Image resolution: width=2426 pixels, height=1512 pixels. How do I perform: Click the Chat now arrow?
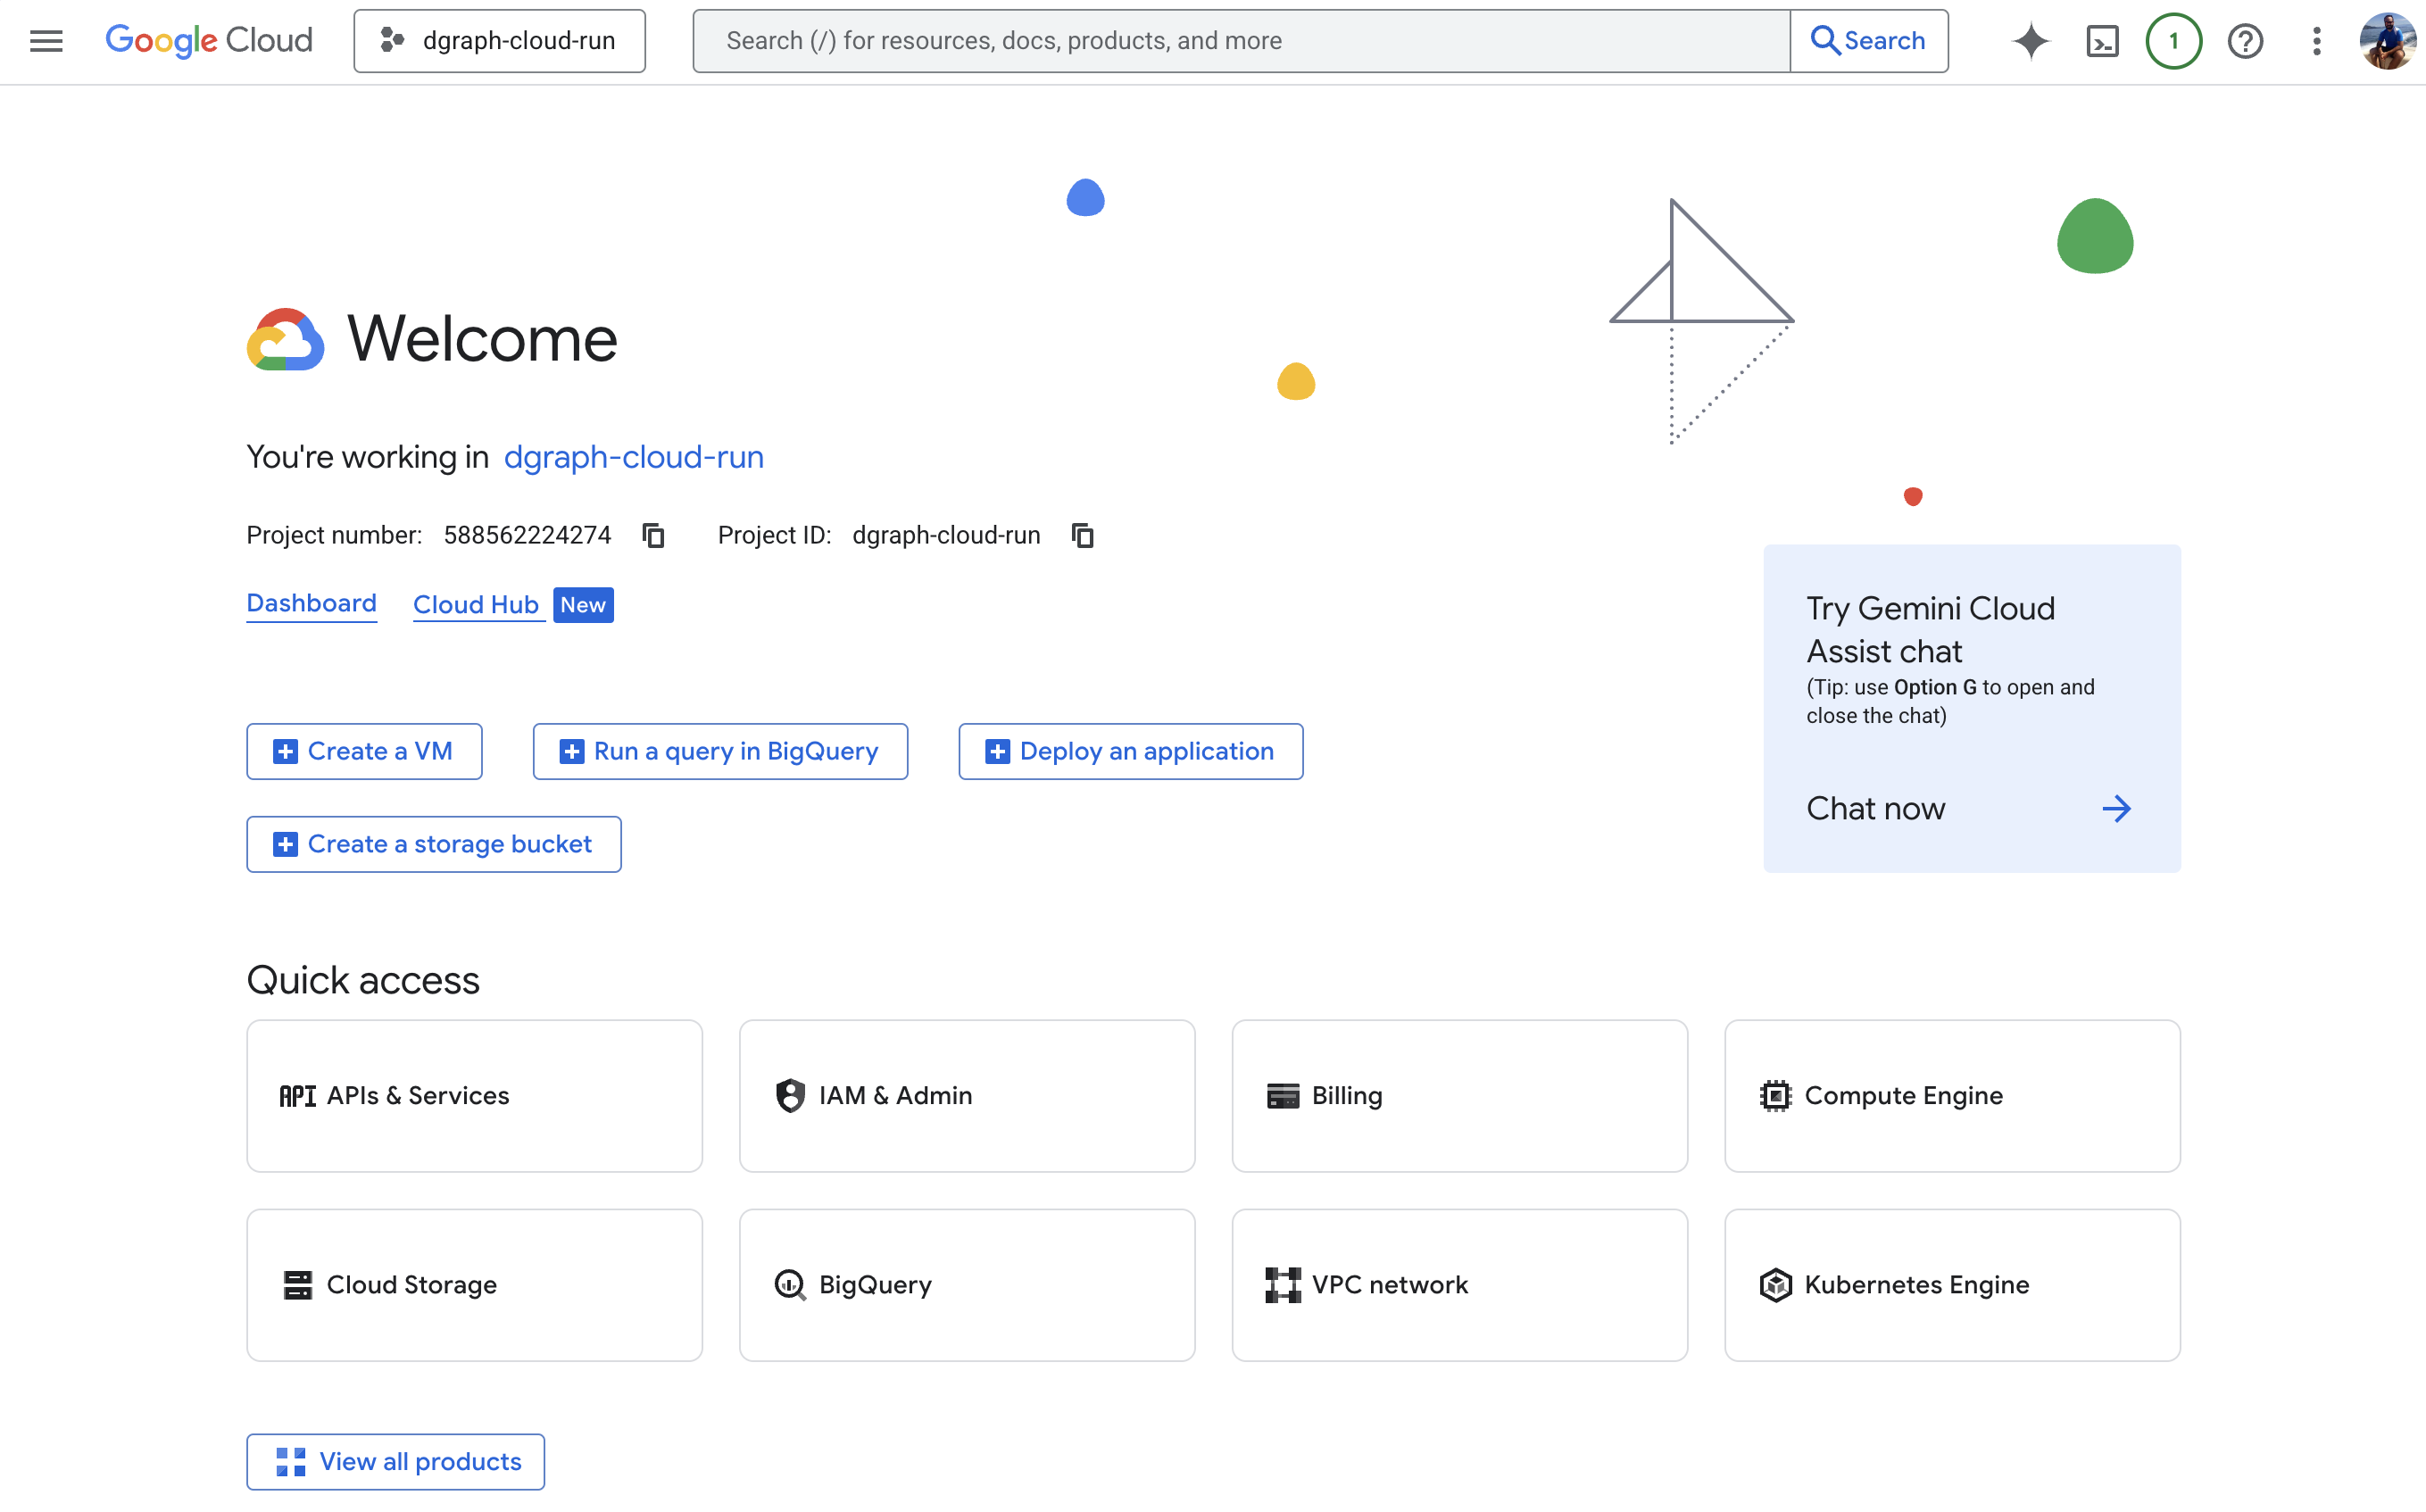tap(2116, 808)
